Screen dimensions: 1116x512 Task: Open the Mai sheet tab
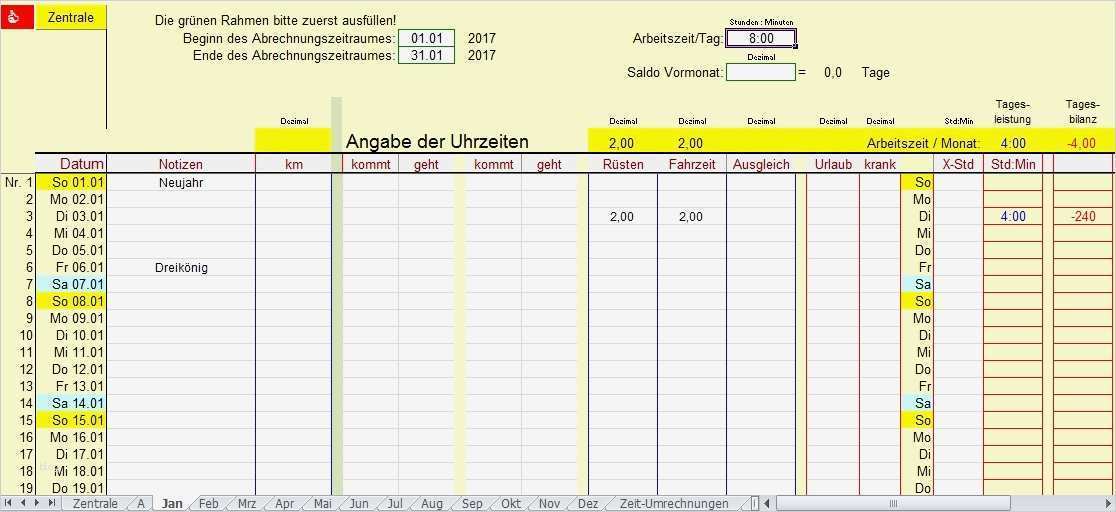(x=322, y=503)
